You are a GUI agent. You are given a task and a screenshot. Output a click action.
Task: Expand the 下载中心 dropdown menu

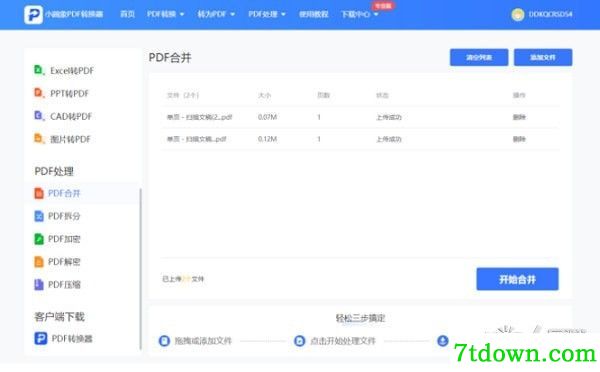[x=359, y=14]
